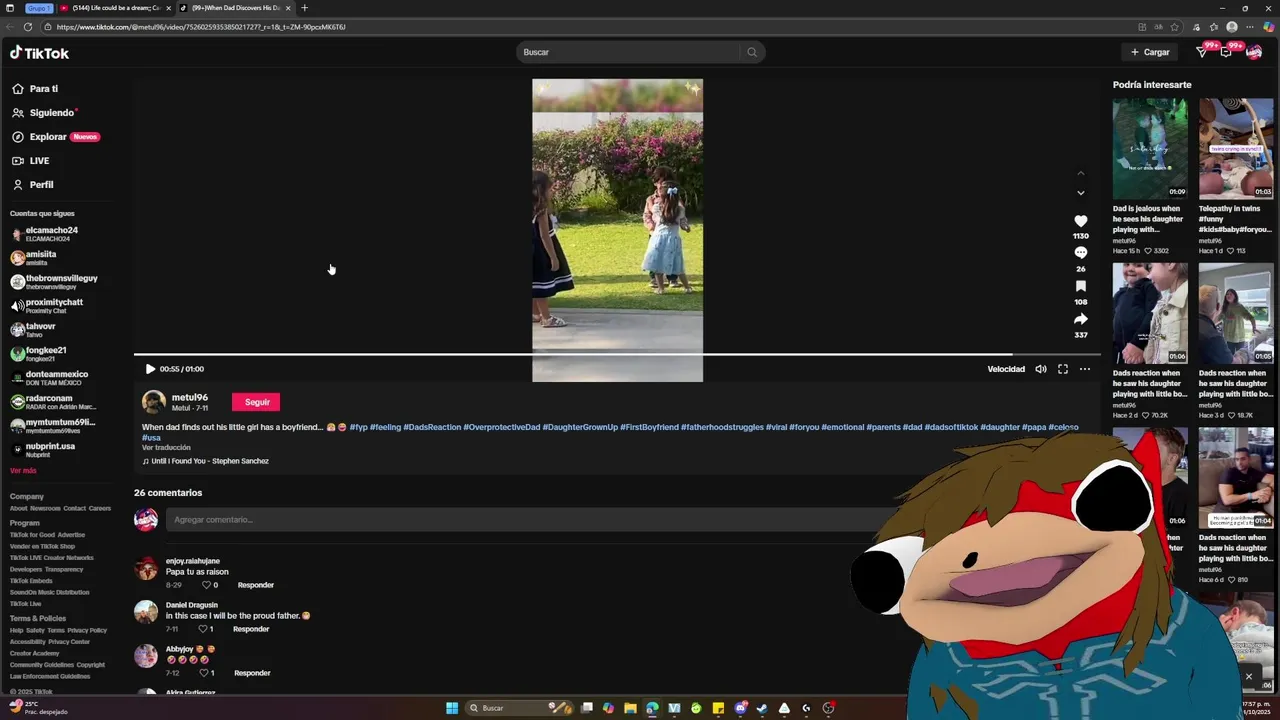This screenshot has height=720, width=1280.
Task: Open followed account donteammexico
Action: (49, 378)
